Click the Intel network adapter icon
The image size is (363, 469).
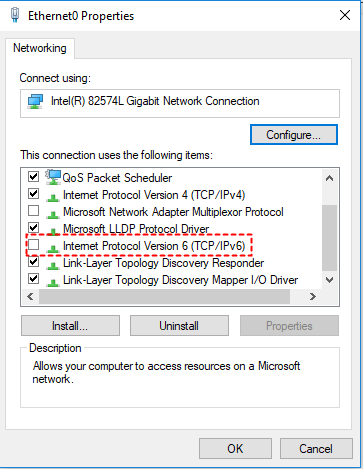coord(35,102)
